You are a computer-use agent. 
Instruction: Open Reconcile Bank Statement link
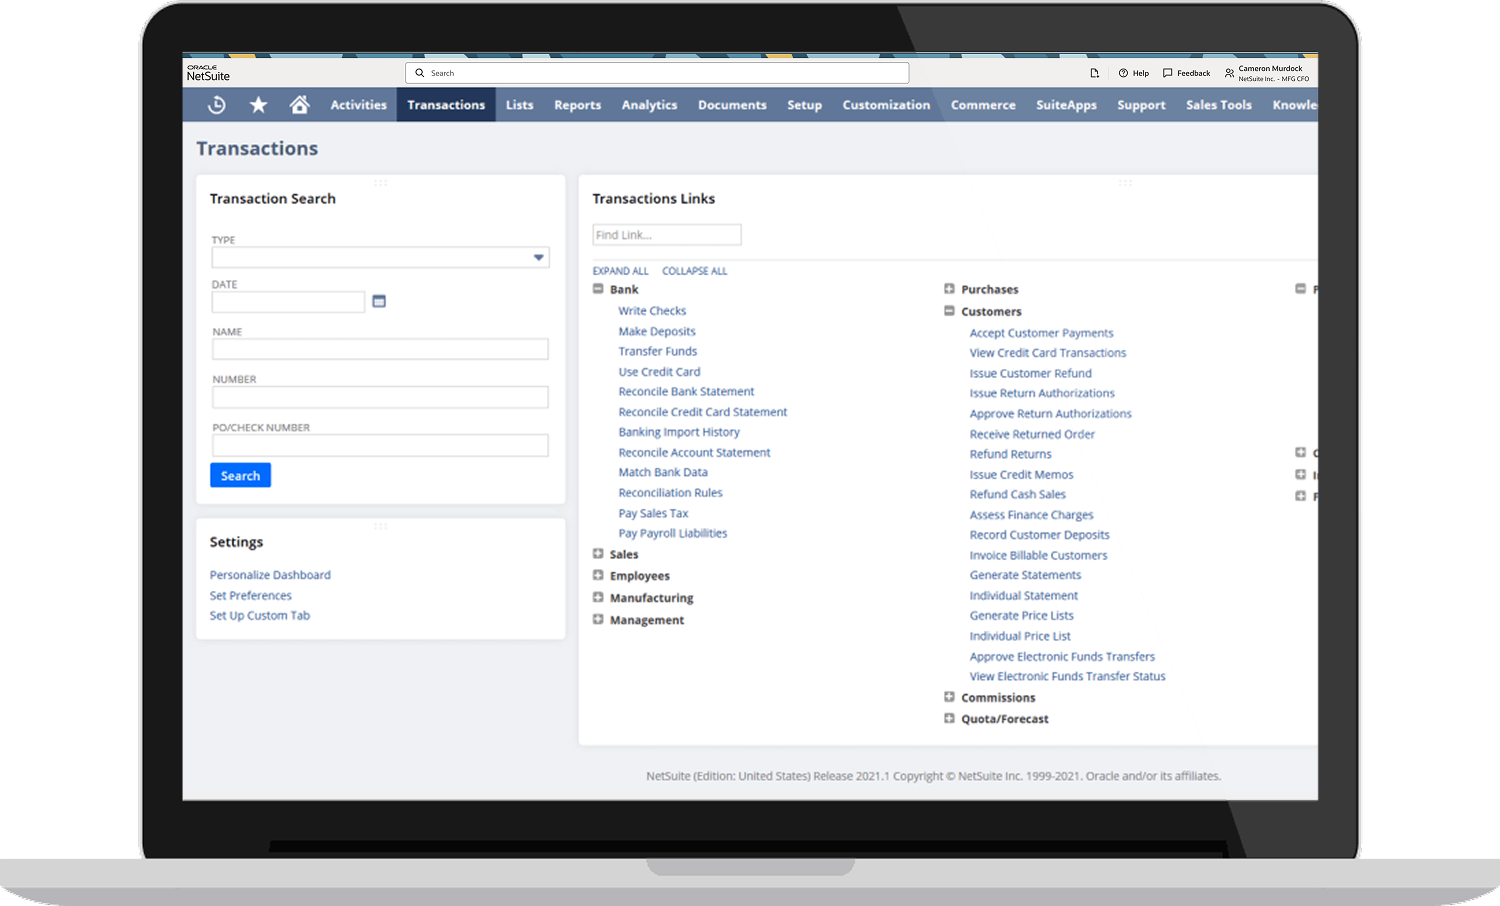coord(686,391)
